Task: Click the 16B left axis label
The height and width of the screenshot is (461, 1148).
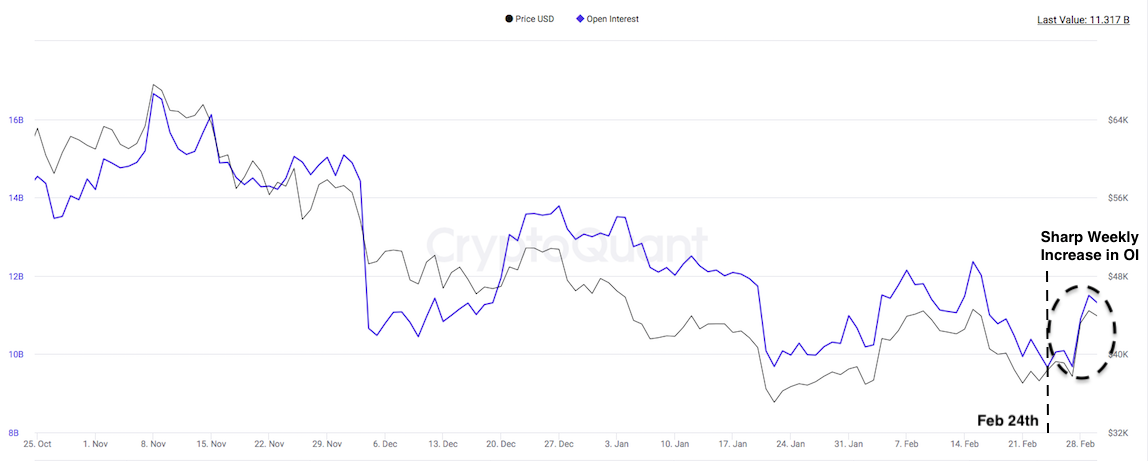Action: (x=16, y=120)
